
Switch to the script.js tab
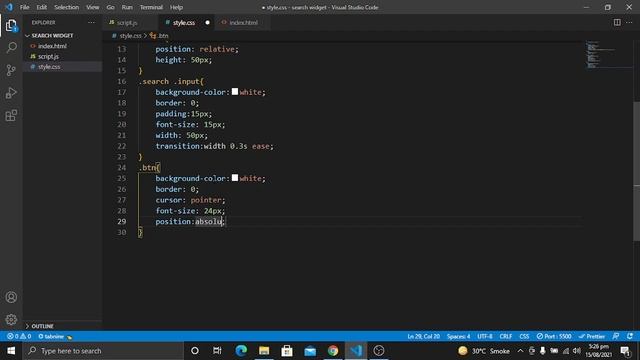127,22
